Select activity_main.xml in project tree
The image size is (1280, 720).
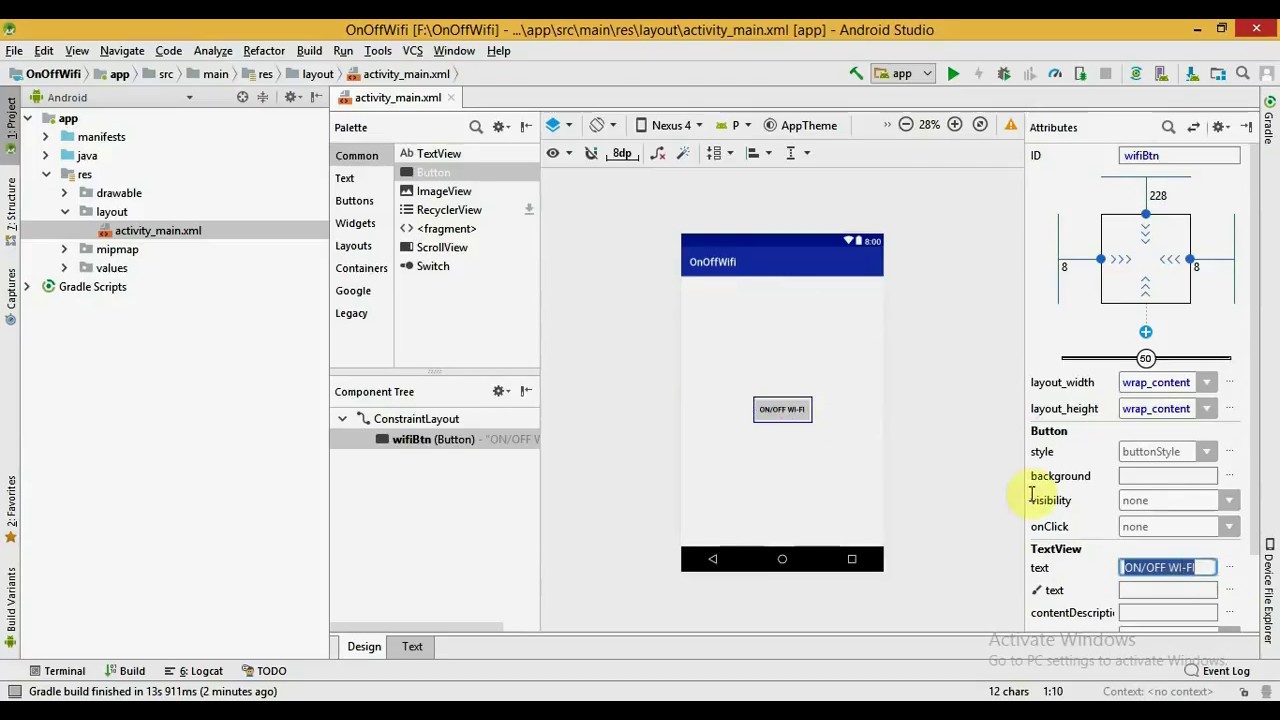coord(157,231)
